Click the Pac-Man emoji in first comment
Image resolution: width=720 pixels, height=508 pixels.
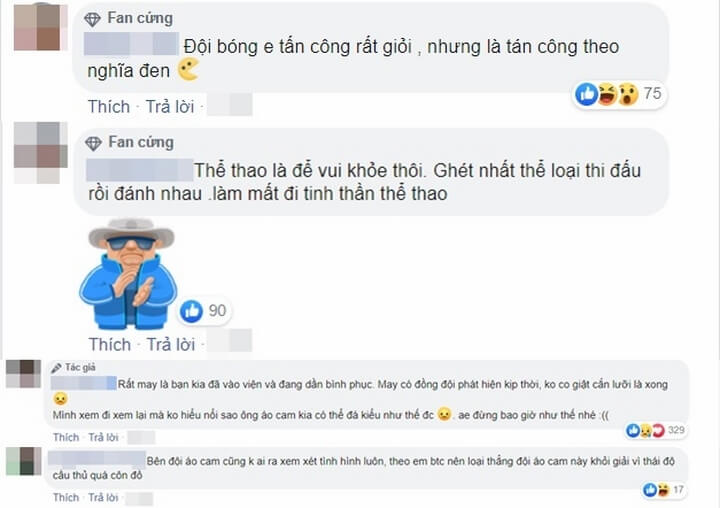188,69
